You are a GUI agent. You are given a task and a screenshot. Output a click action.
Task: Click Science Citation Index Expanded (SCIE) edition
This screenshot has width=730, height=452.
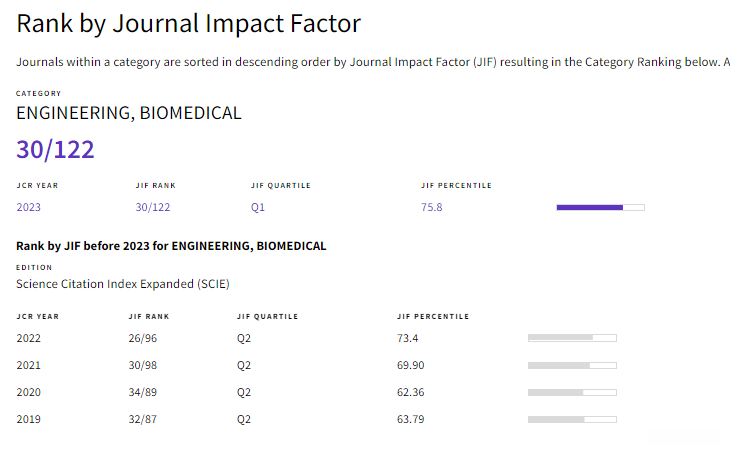(x=122, y=284)
